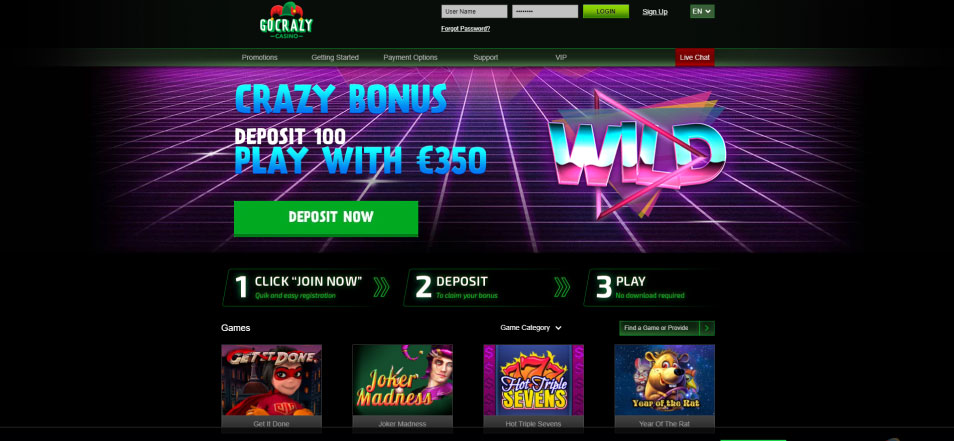Launch the Hot Triple Sevens game
This screenshot has width=954, height=441.
point(534,380)
